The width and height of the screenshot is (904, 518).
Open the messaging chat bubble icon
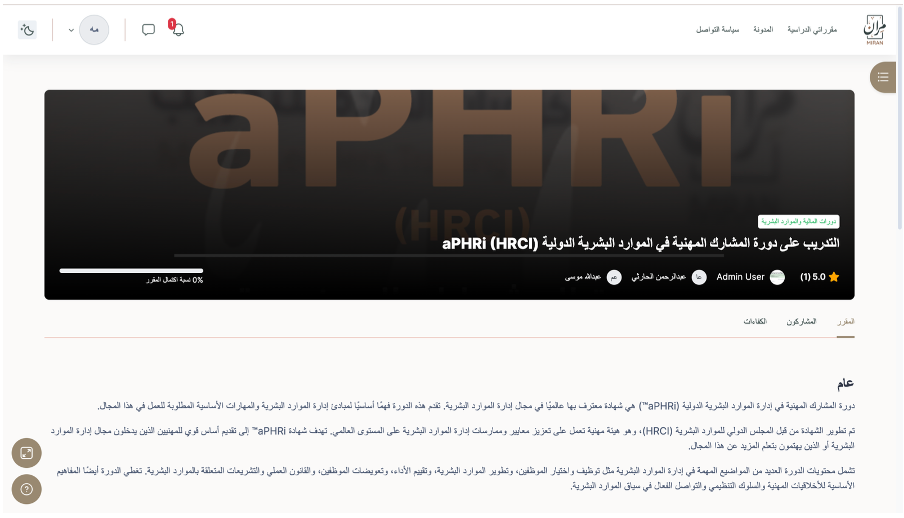pyautogui.click(x=148, y=30)
